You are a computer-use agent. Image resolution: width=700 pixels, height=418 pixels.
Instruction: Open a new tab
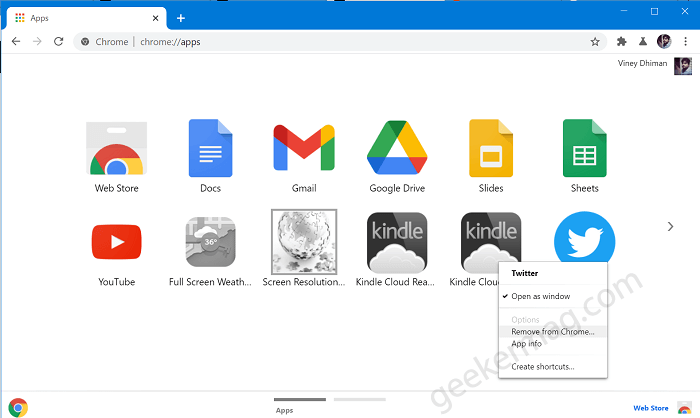(x=181, y=18)
